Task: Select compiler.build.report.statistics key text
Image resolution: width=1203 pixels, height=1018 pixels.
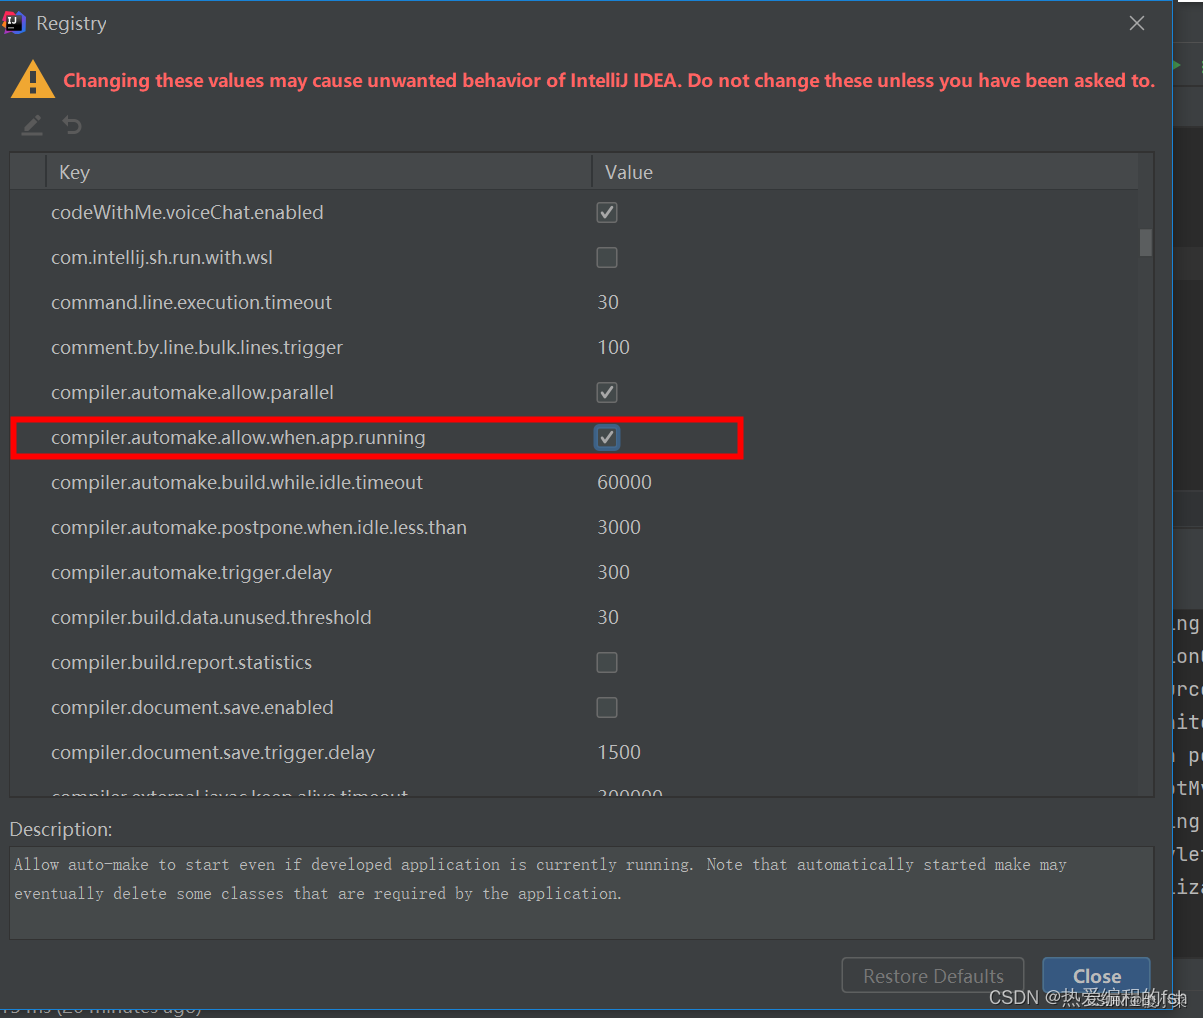Action: click(181, 662)
